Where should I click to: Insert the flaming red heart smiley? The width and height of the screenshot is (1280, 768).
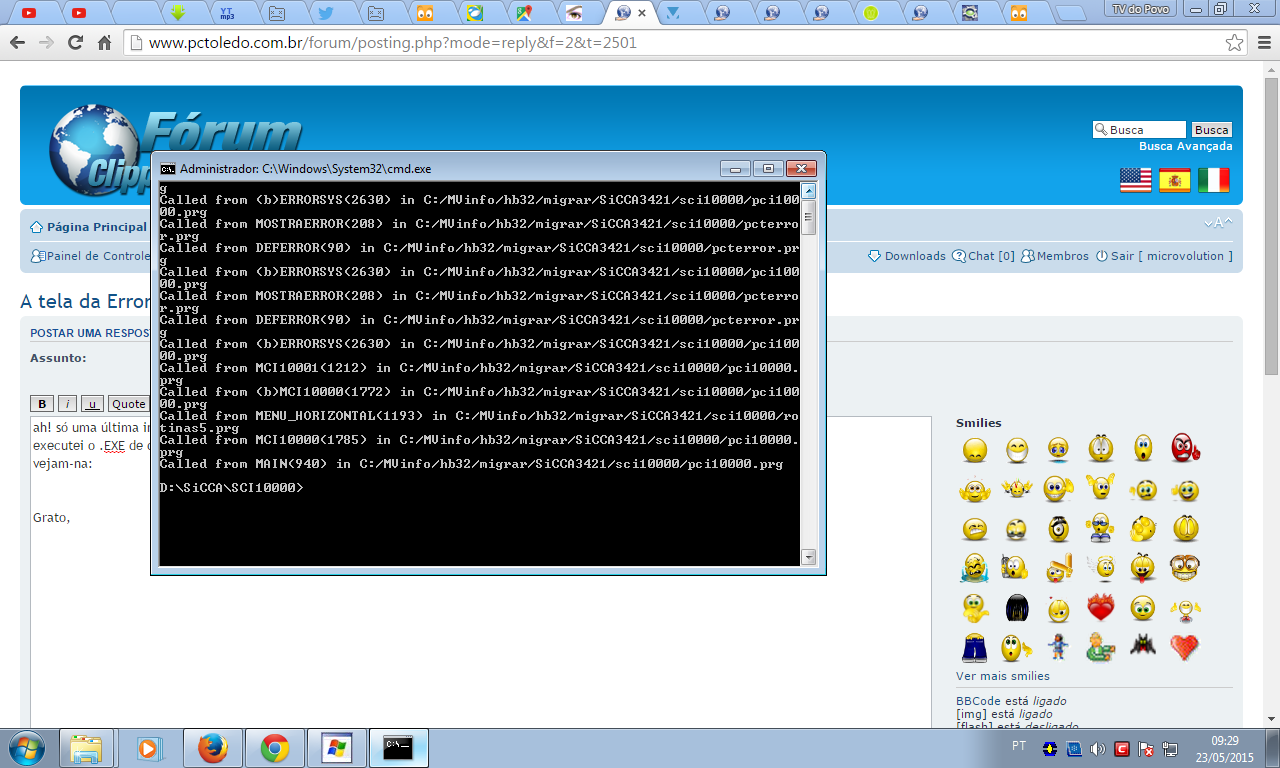1101,607
